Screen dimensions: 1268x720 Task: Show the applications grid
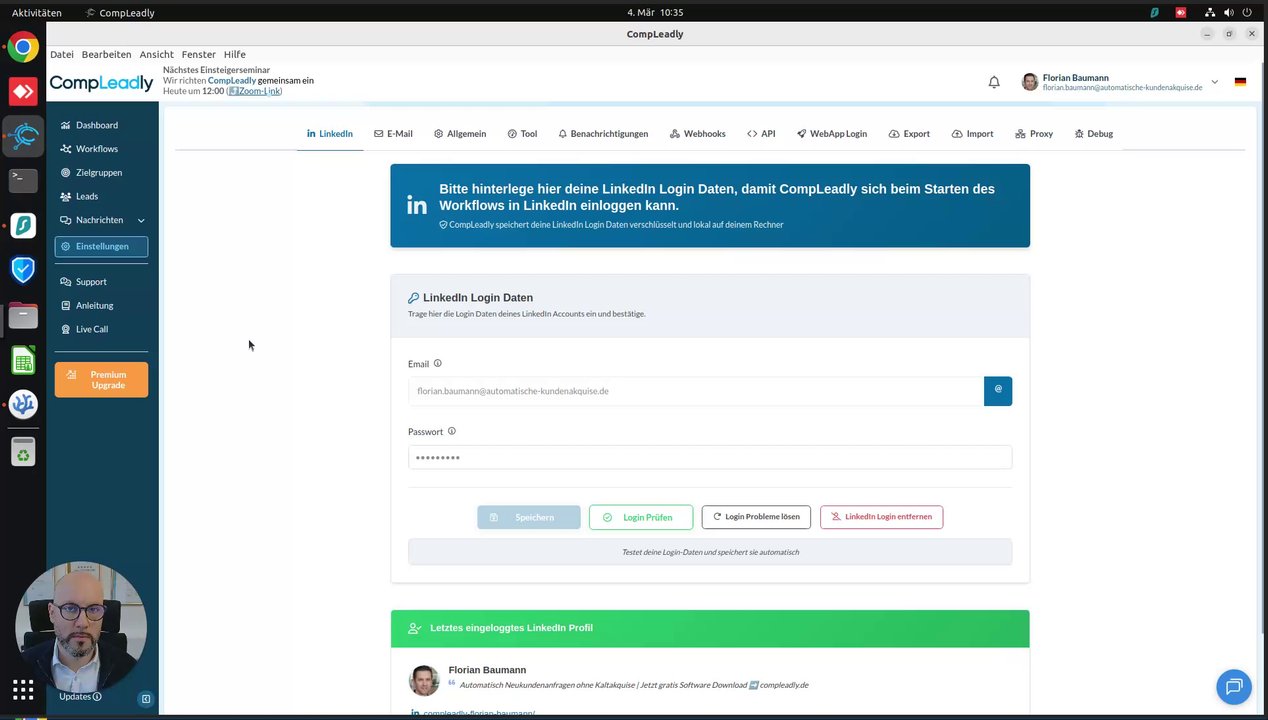[23, 689]
